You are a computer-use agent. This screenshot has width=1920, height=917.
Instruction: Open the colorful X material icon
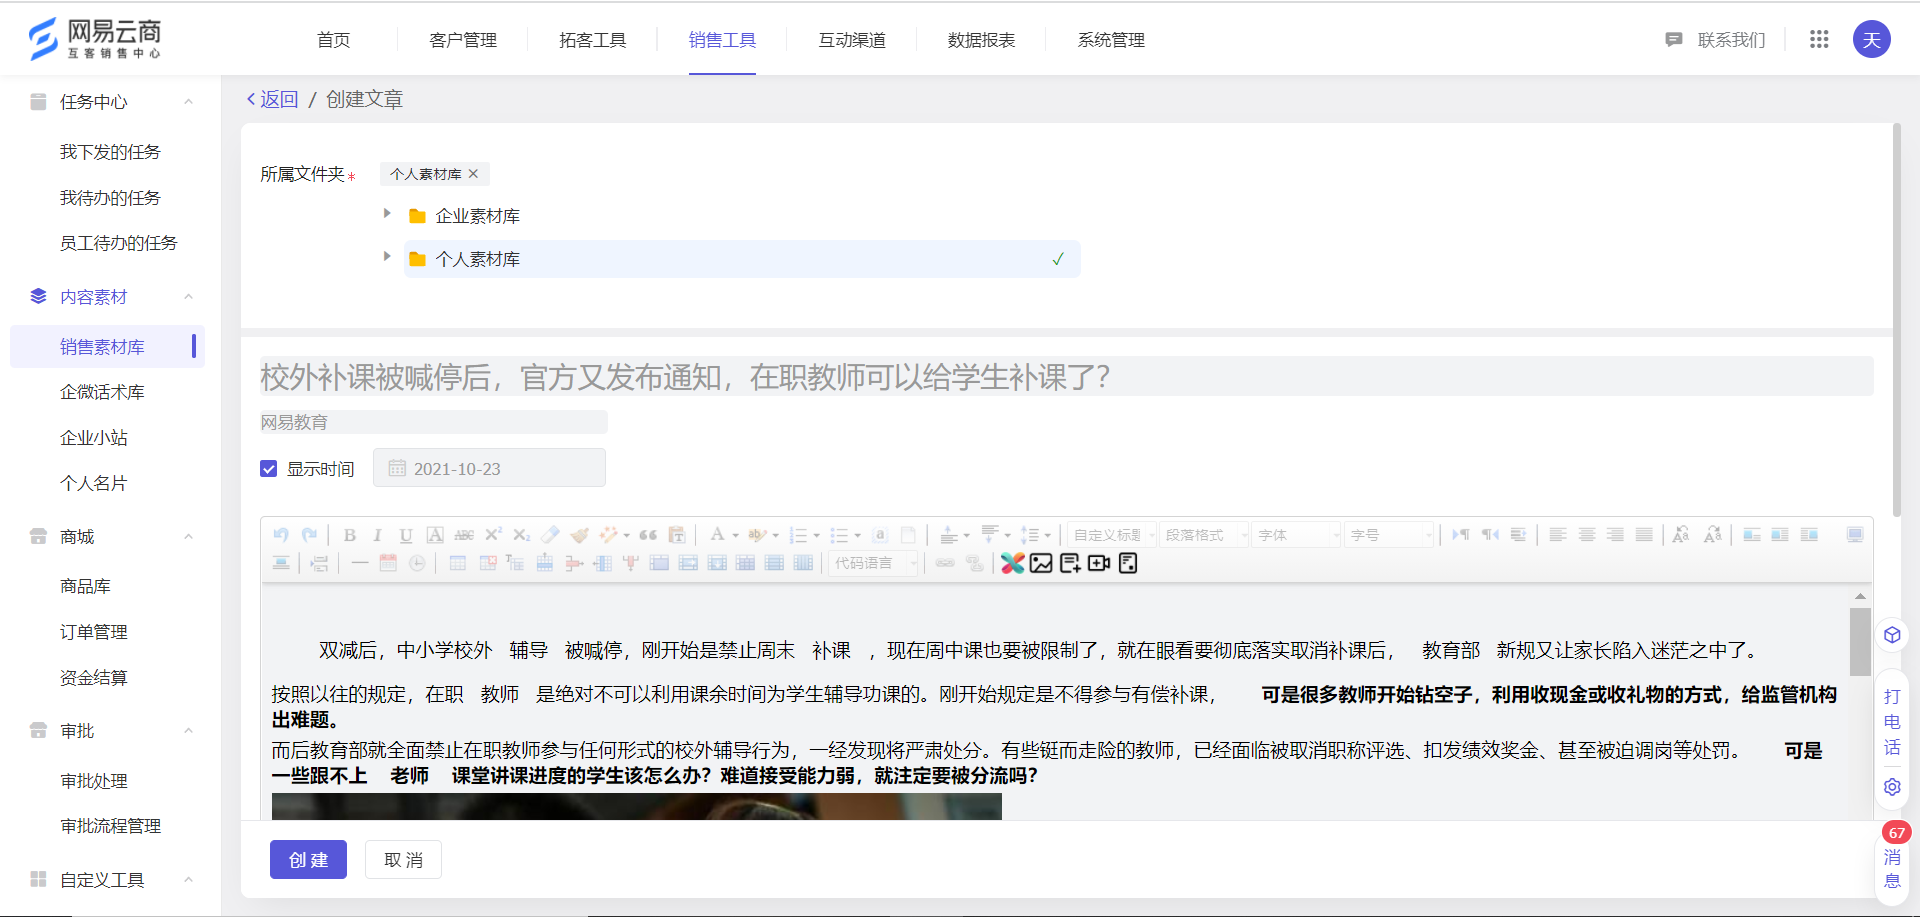[x=1012, y=563]
